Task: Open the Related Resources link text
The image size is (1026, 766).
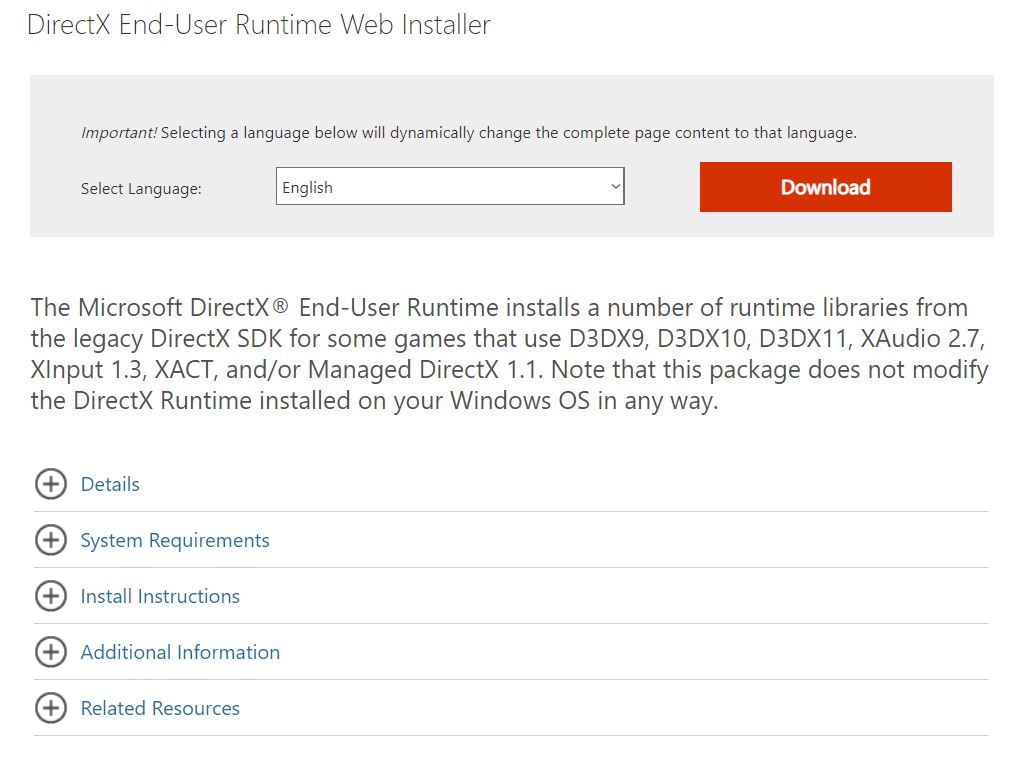Action: [x=160, y=708]
